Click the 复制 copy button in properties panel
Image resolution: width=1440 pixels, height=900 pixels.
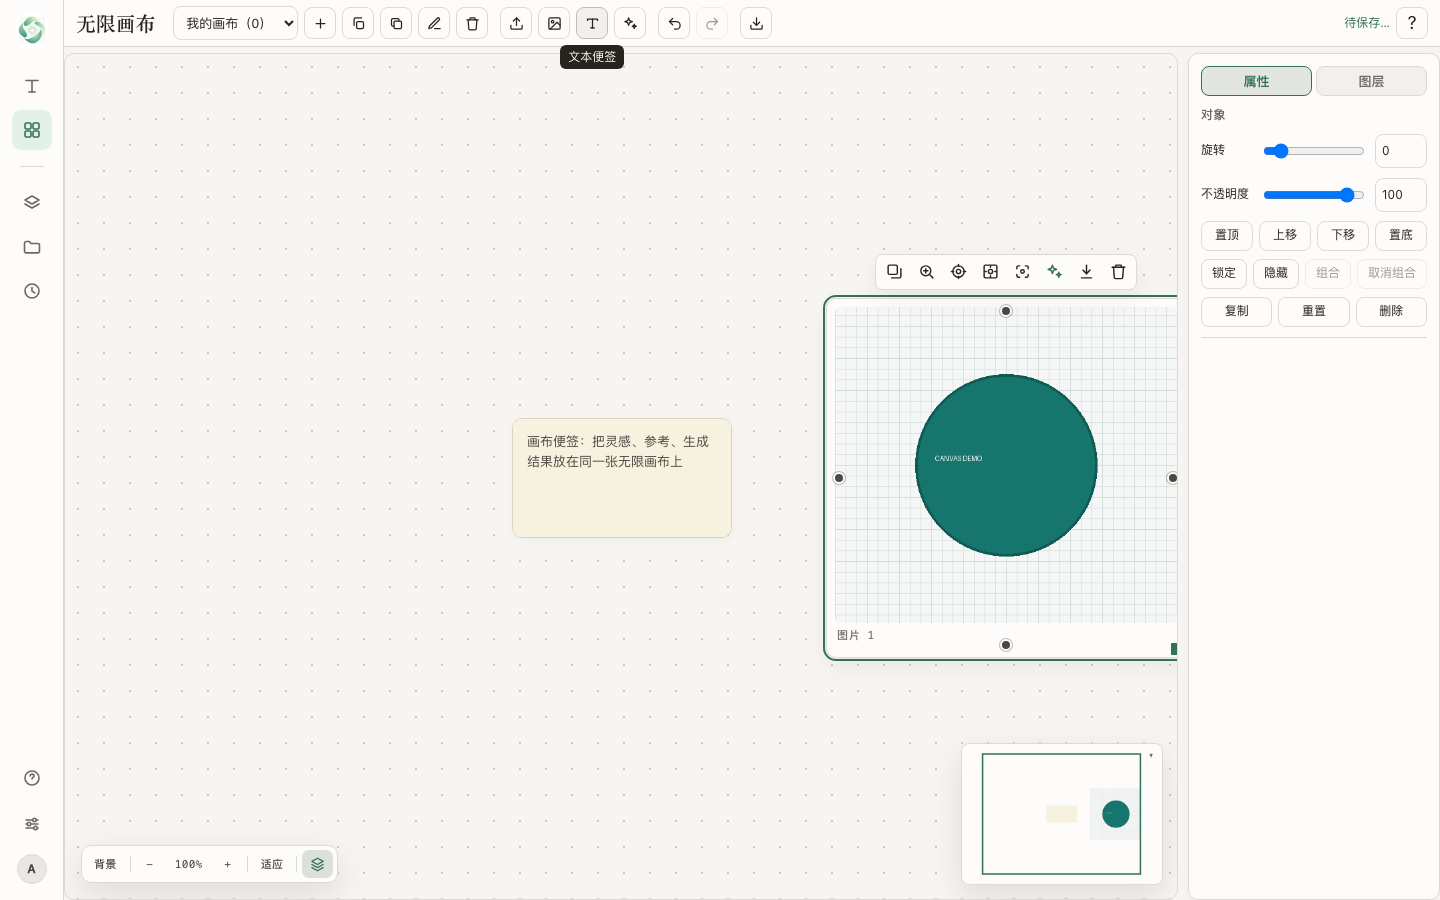[x=1236, y=311]
